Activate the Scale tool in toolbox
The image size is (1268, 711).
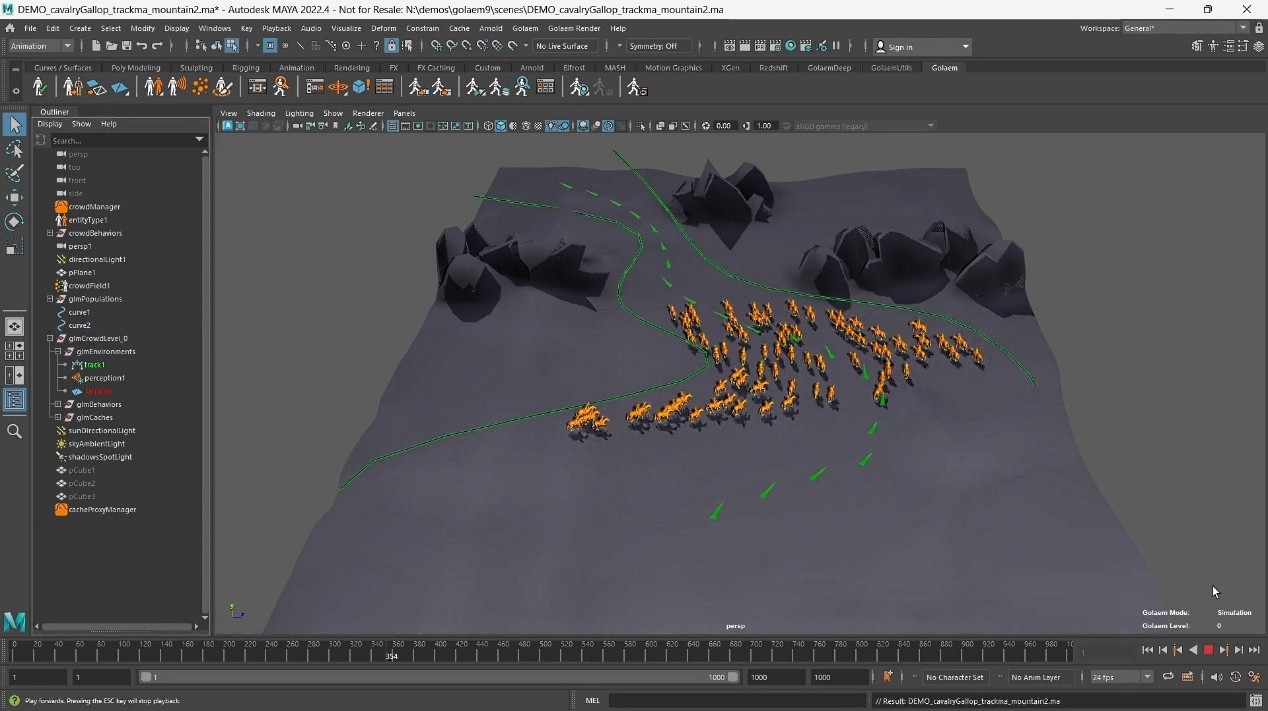tap(14, 247)
